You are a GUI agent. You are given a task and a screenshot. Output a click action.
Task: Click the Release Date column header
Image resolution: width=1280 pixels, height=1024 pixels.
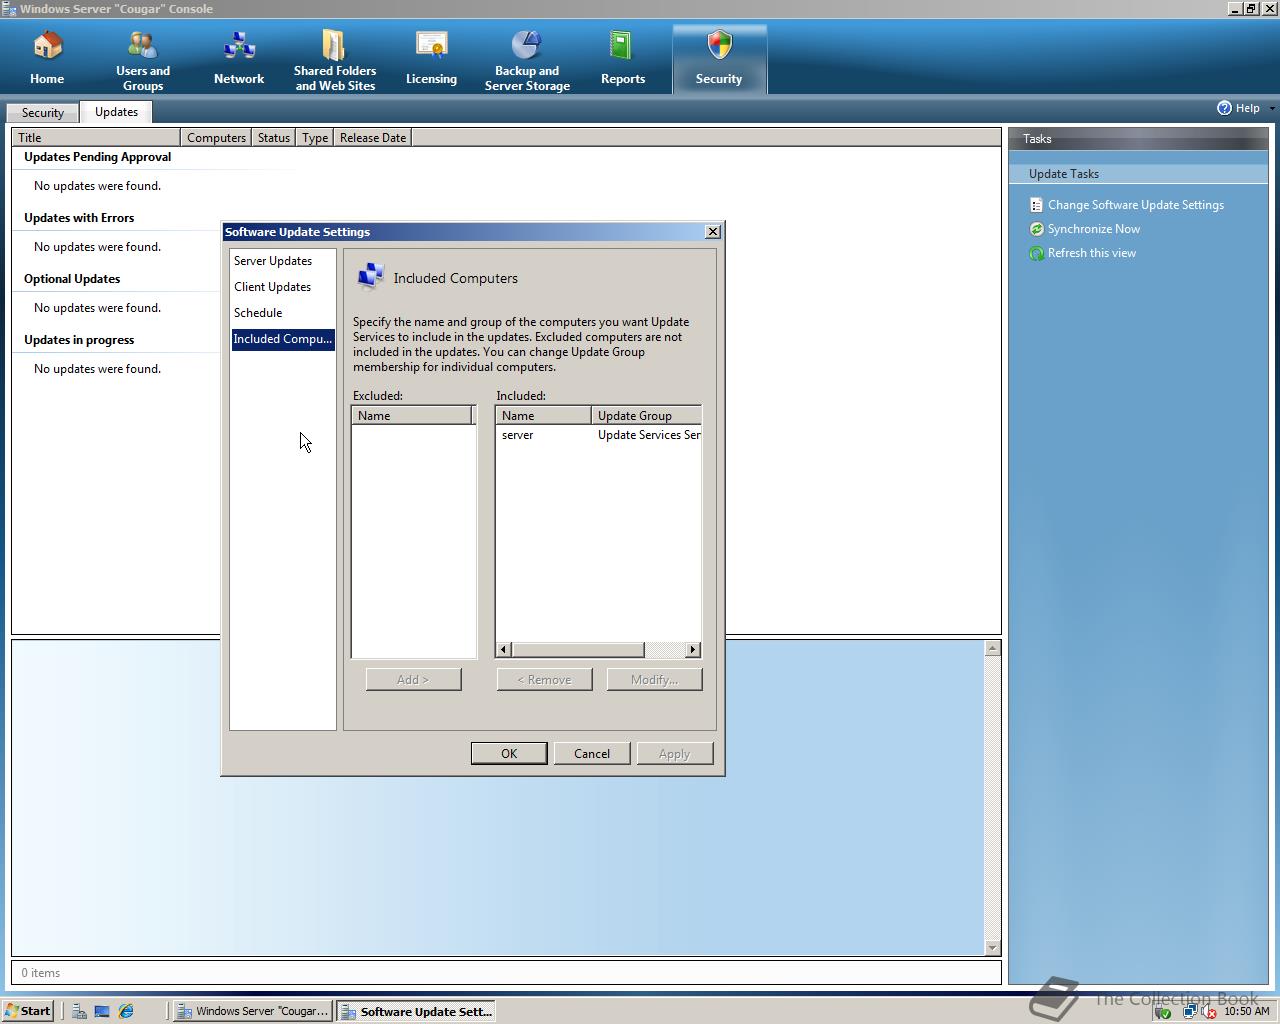tap(373, 137)
